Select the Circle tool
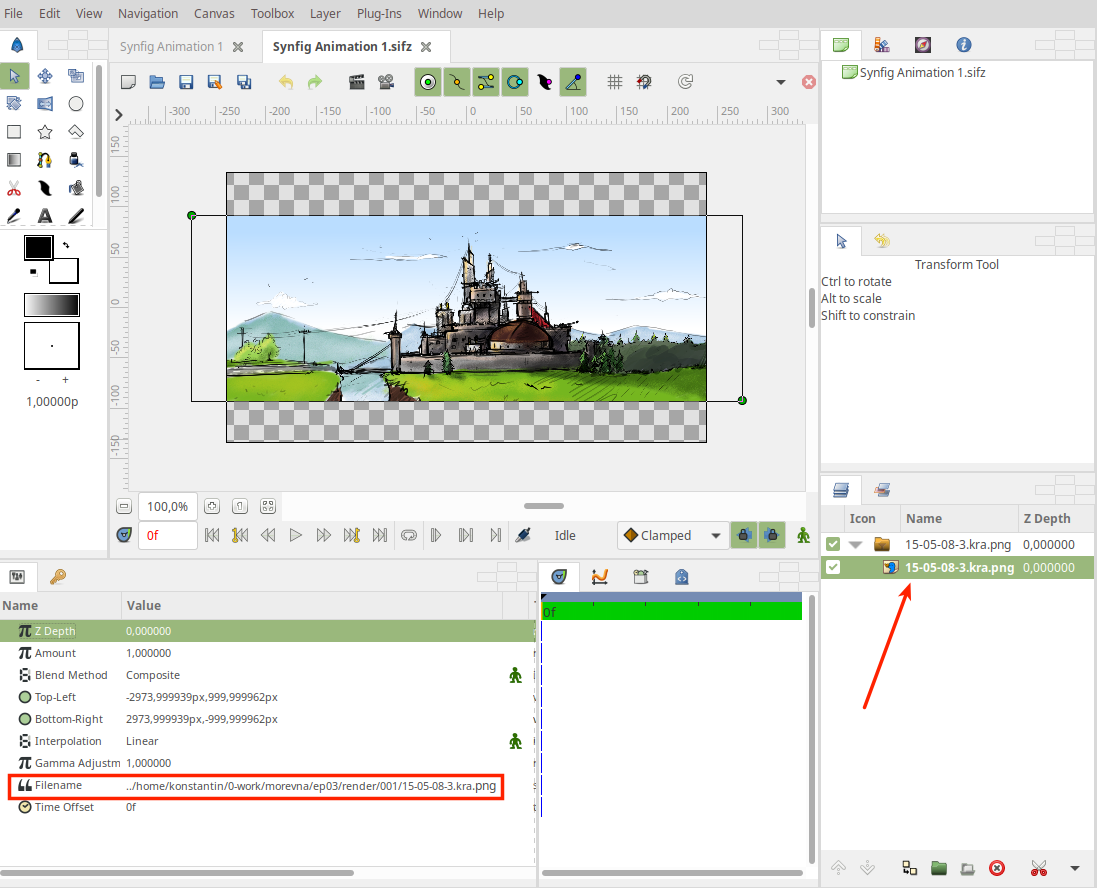Image resolution: width=1097 pixels, height=888 pixels. click(76, 104)
